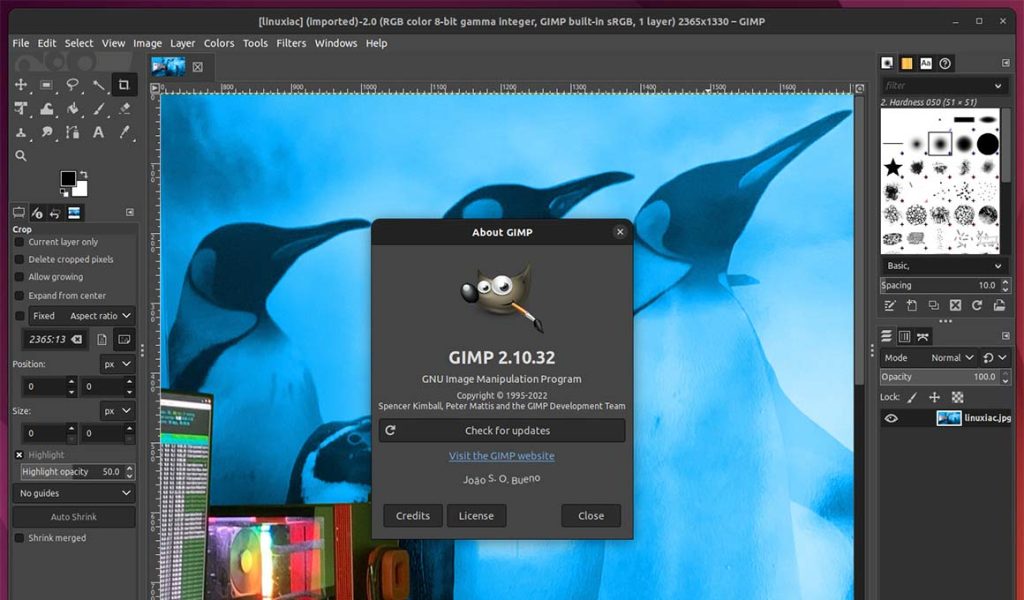The height and width of the screenshot is (600, 1024).
Task: Switch to the Channels tab
Action: coord(904,337)
